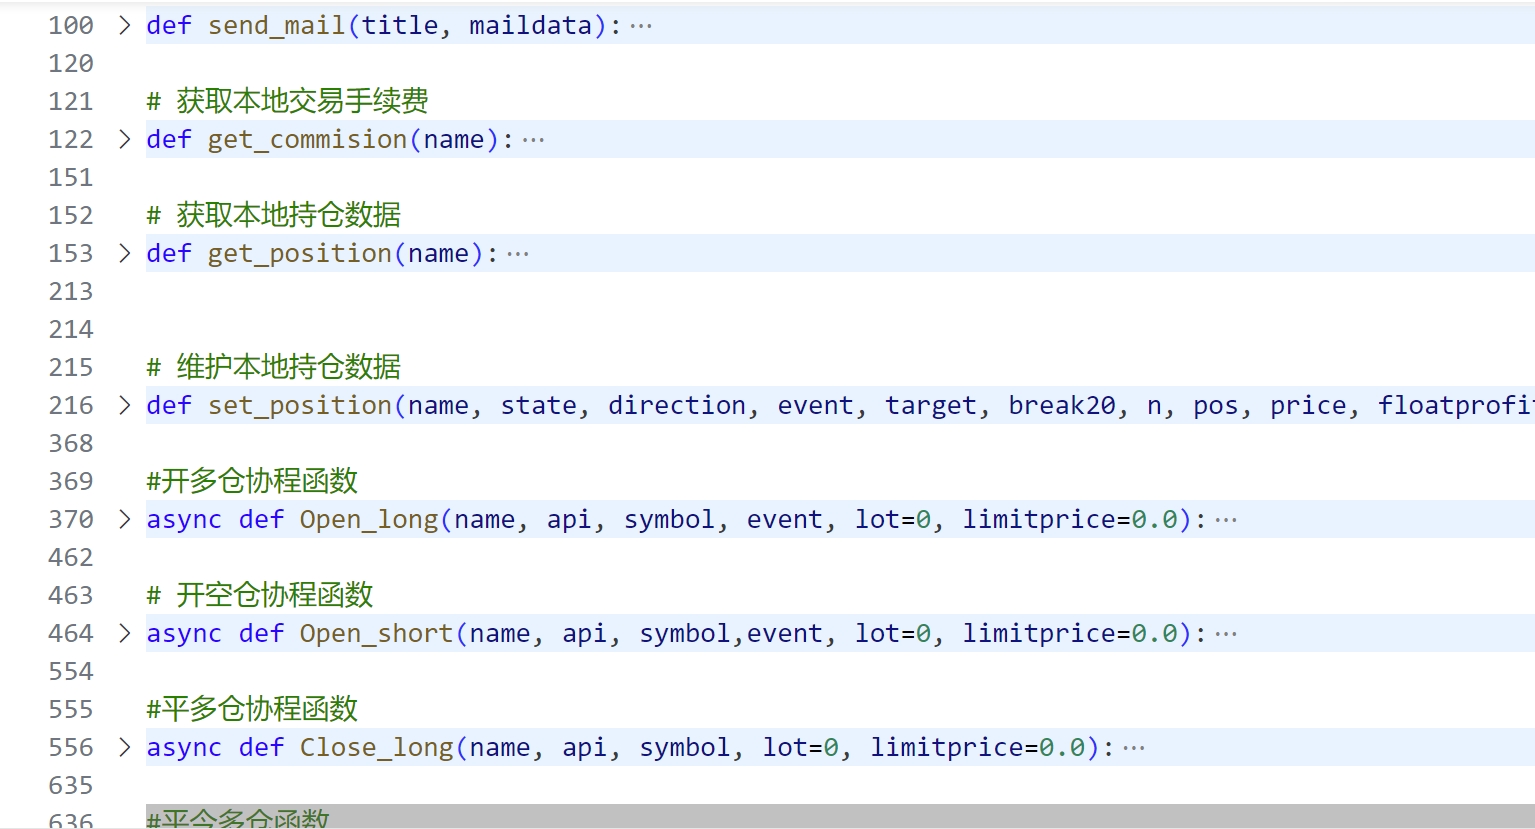
Task: Click the fold ellipsis after Close_long definition
Action: (x=1134, y=748)
